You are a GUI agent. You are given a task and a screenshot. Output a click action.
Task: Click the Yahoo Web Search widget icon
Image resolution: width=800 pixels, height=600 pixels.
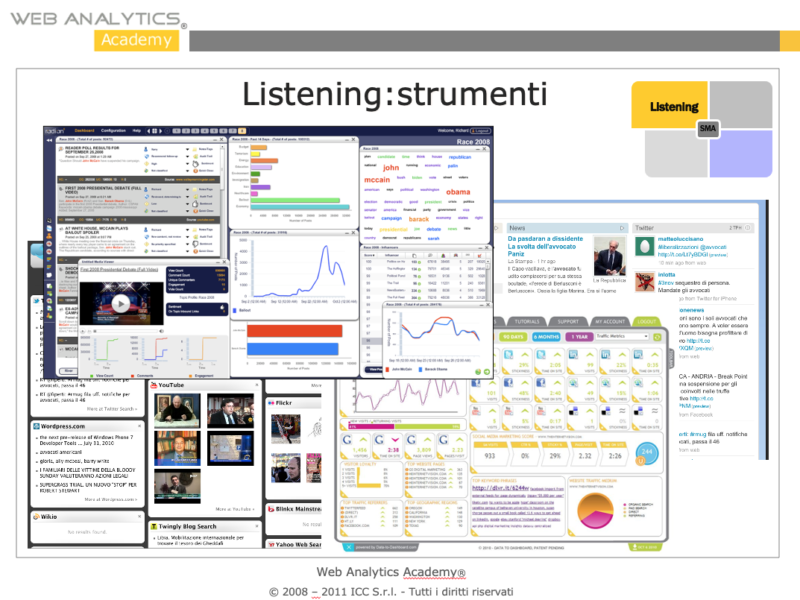click(x=271, y=544)
